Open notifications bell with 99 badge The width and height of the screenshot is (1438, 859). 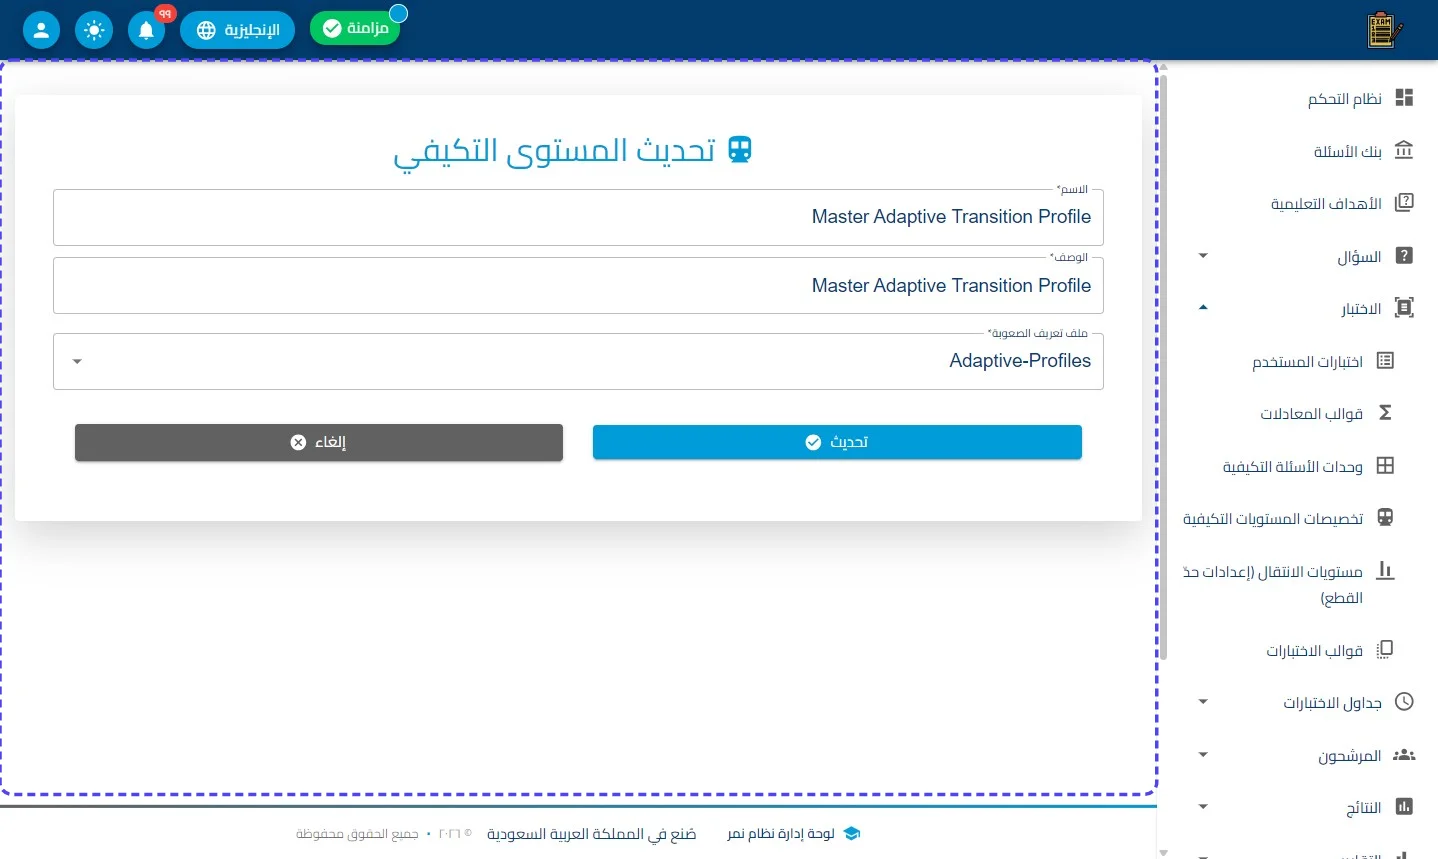[146, 30]
